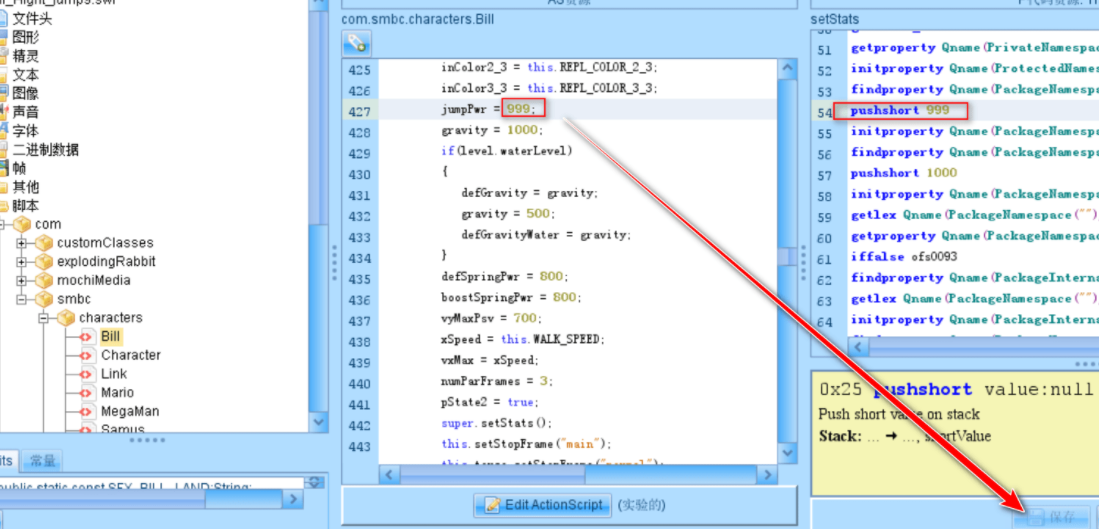1099x529 pixels.
Task: Click the 二进制数据 binary data folder icon
Action: 3,149
